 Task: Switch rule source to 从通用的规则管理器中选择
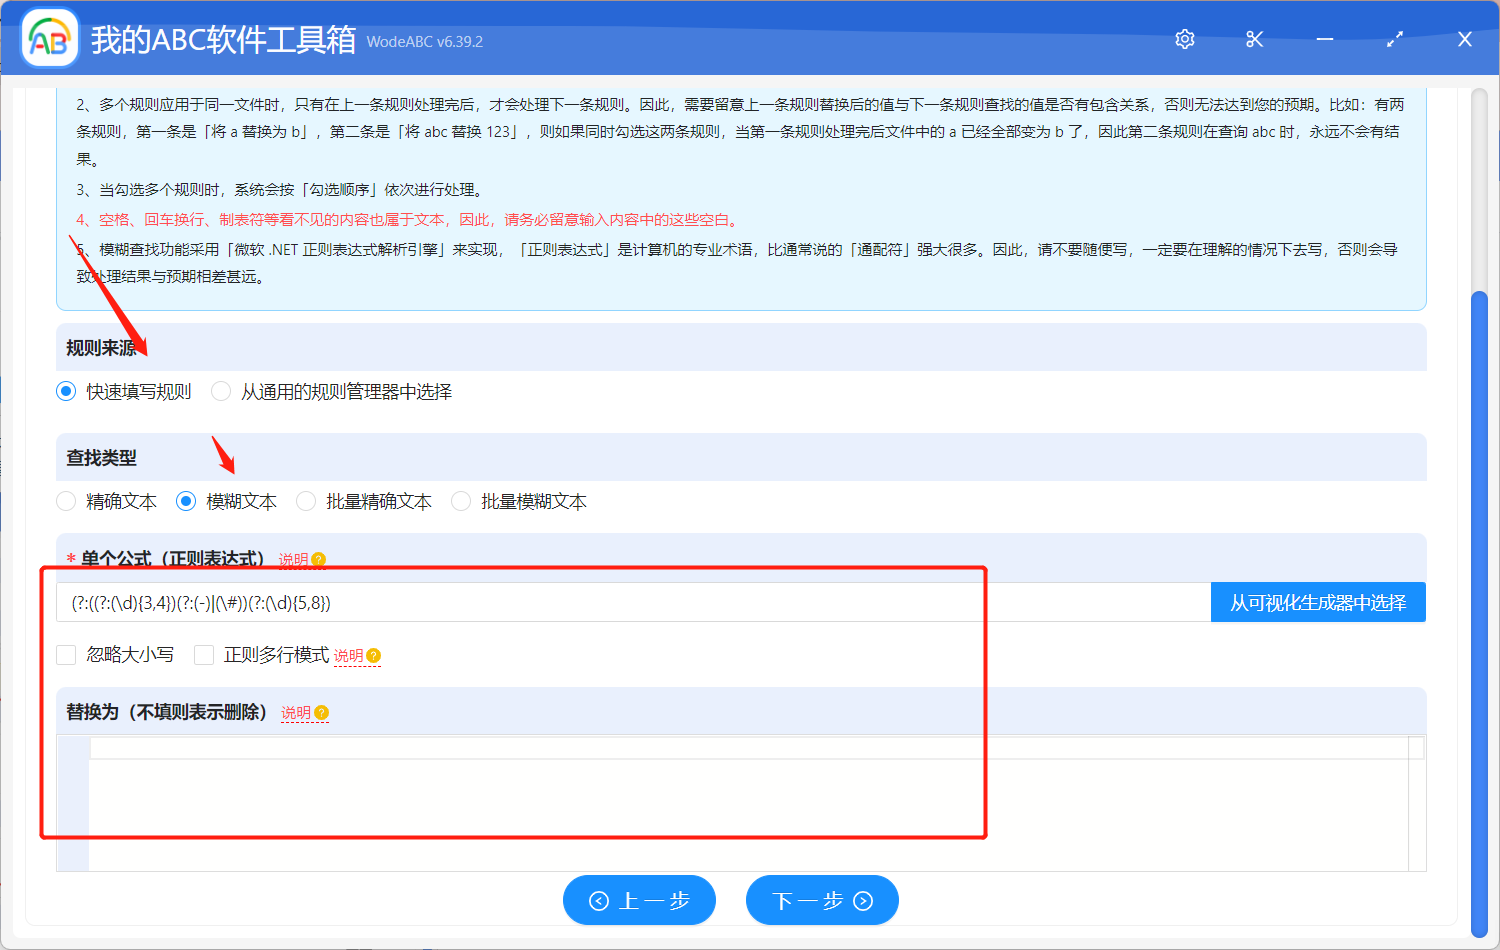point(220,391)
